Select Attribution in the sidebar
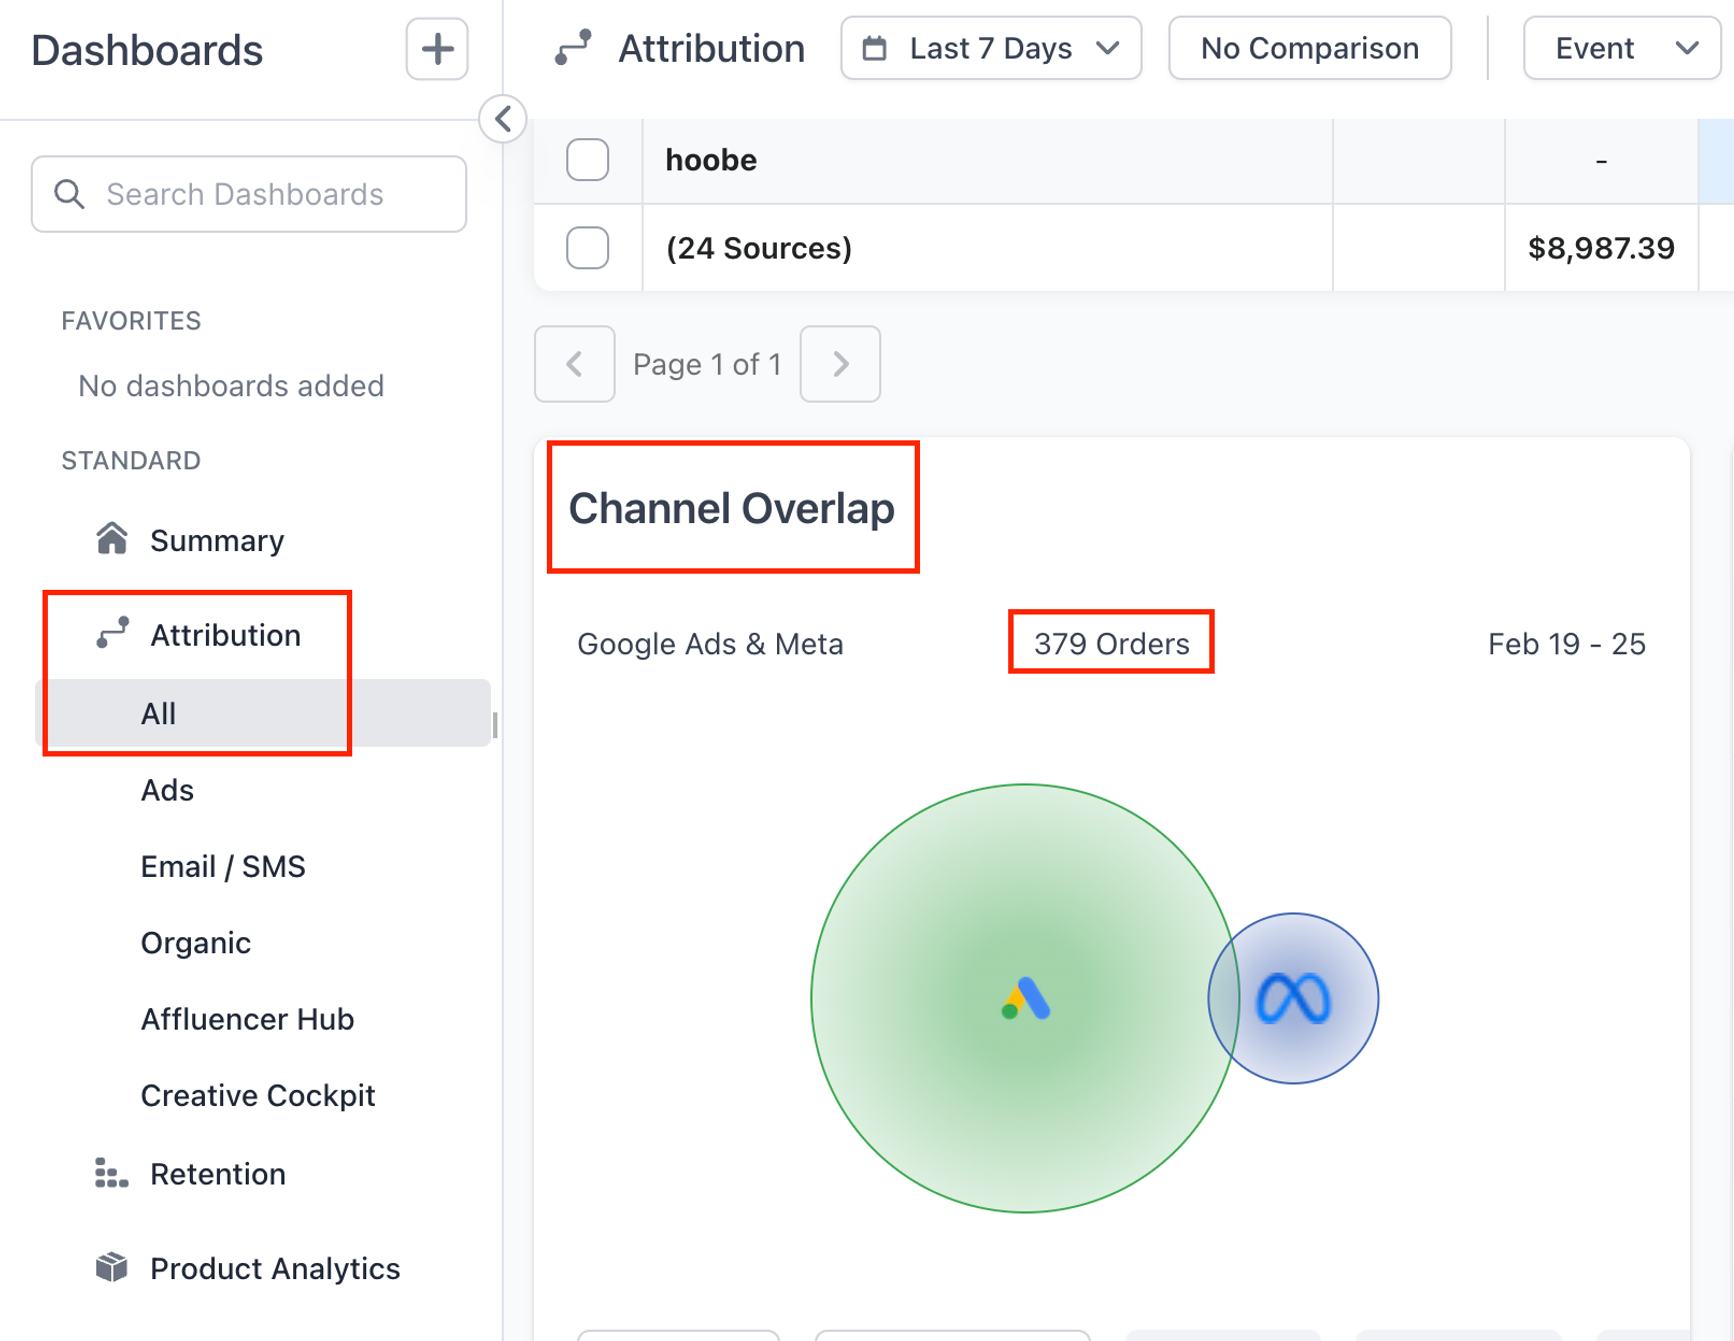Screen dimensions: 1734x1341 point(225,635)
